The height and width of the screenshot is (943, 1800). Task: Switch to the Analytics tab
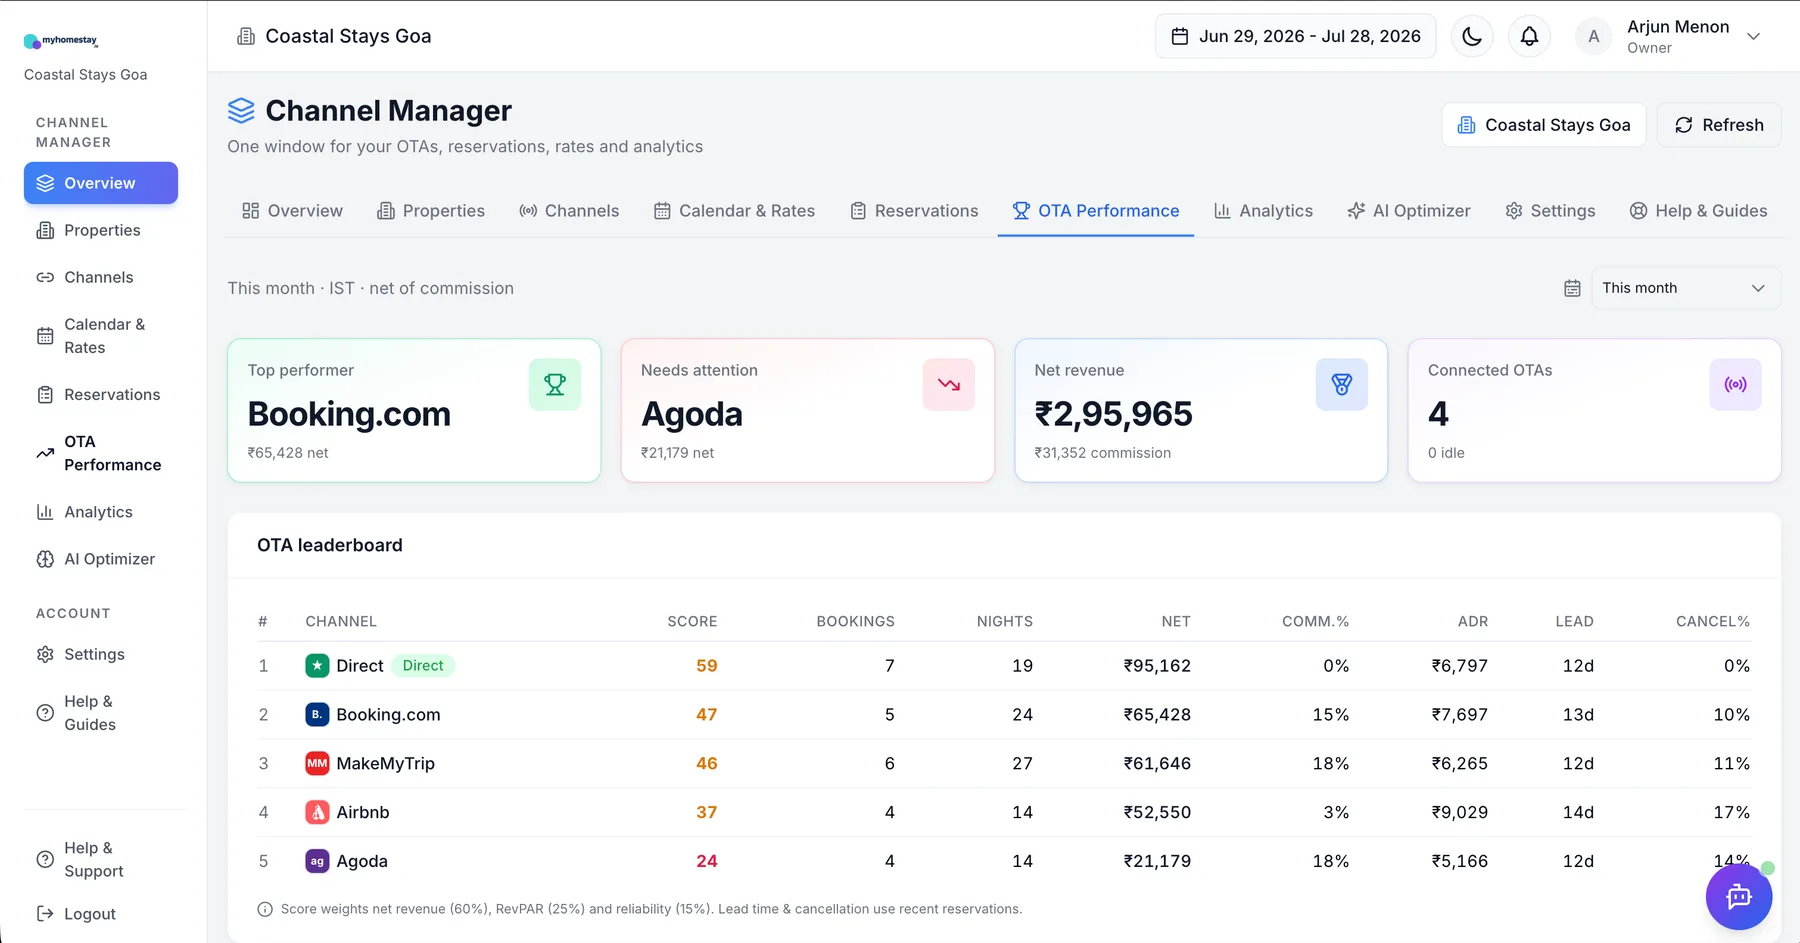1263,211
